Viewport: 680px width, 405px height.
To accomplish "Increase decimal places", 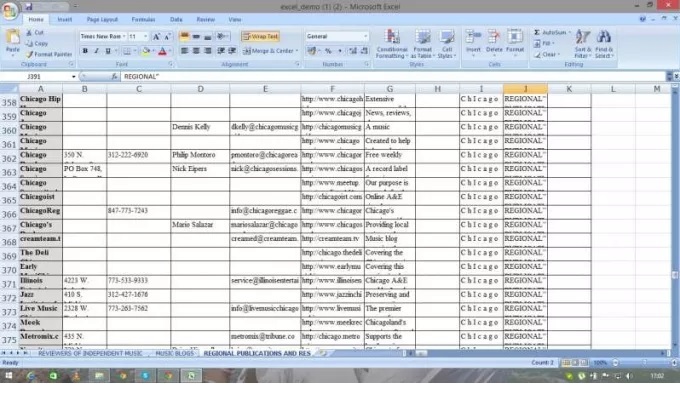I will [353, 51].
